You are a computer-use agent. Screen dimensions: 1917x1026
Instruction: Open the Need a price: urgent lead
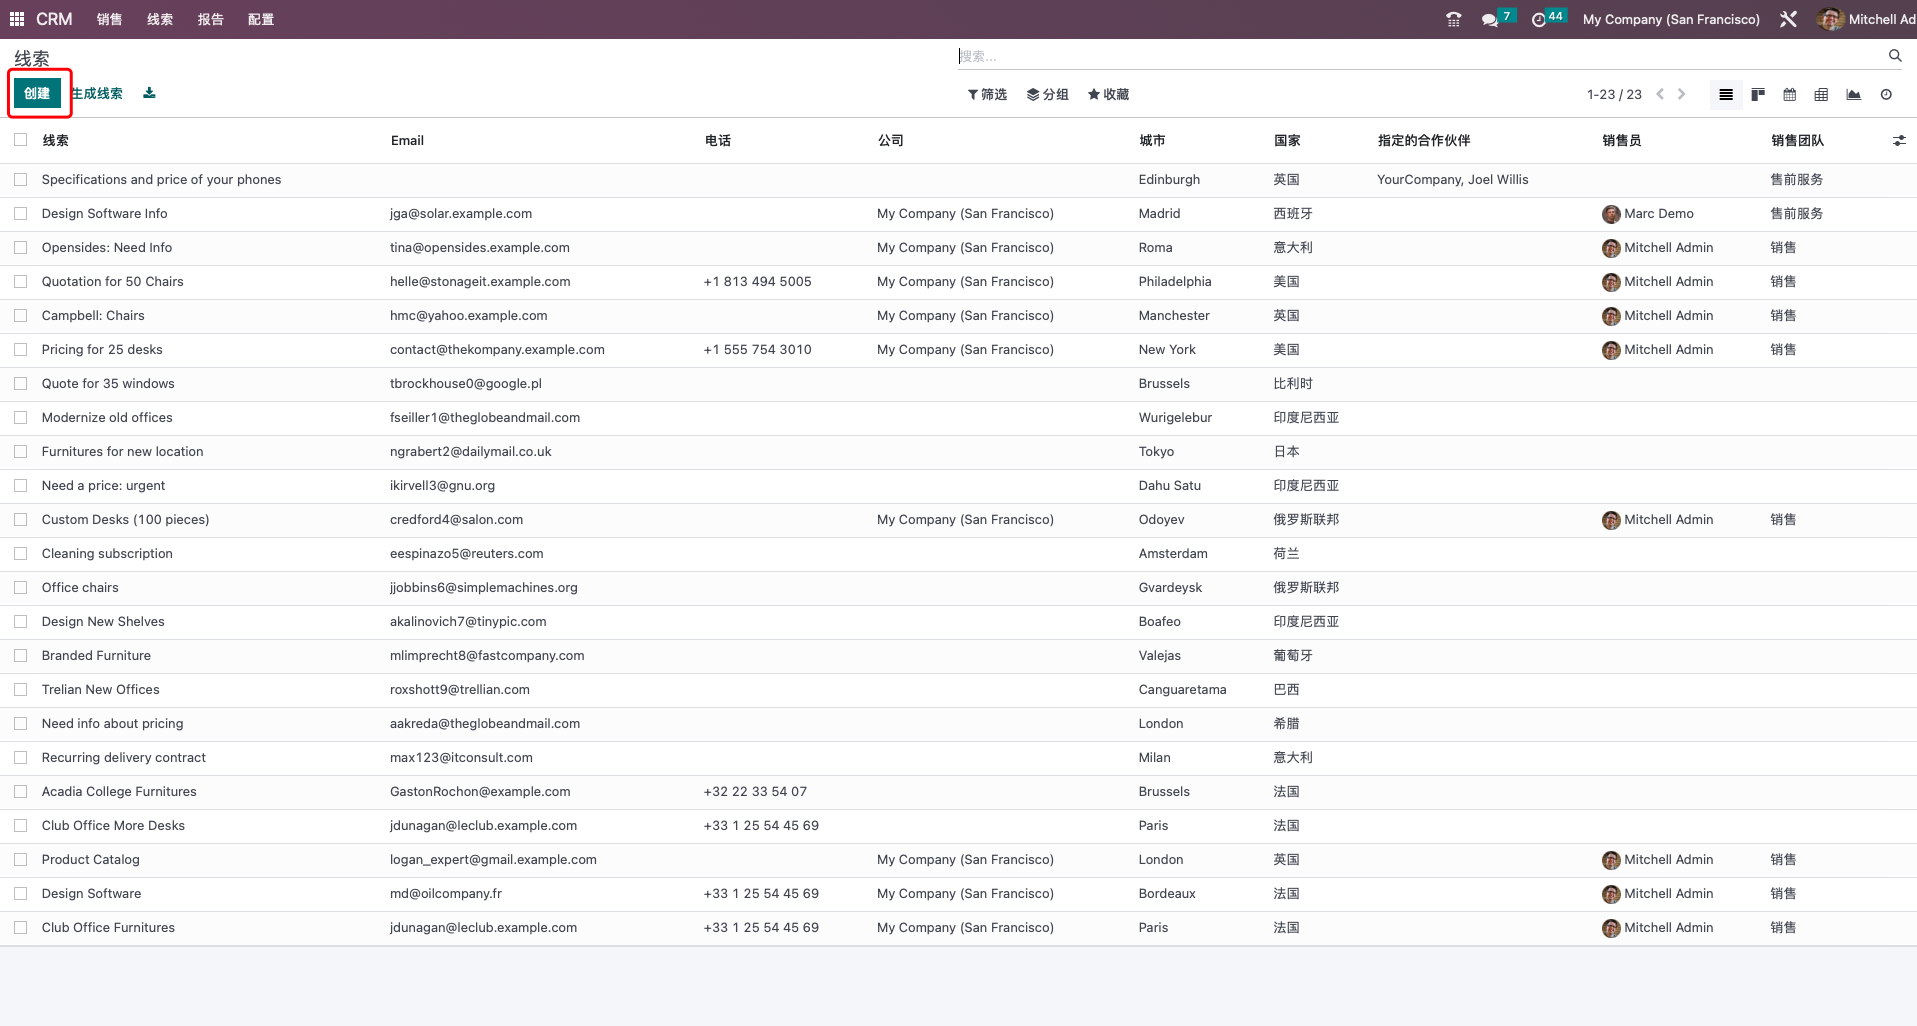103,486
